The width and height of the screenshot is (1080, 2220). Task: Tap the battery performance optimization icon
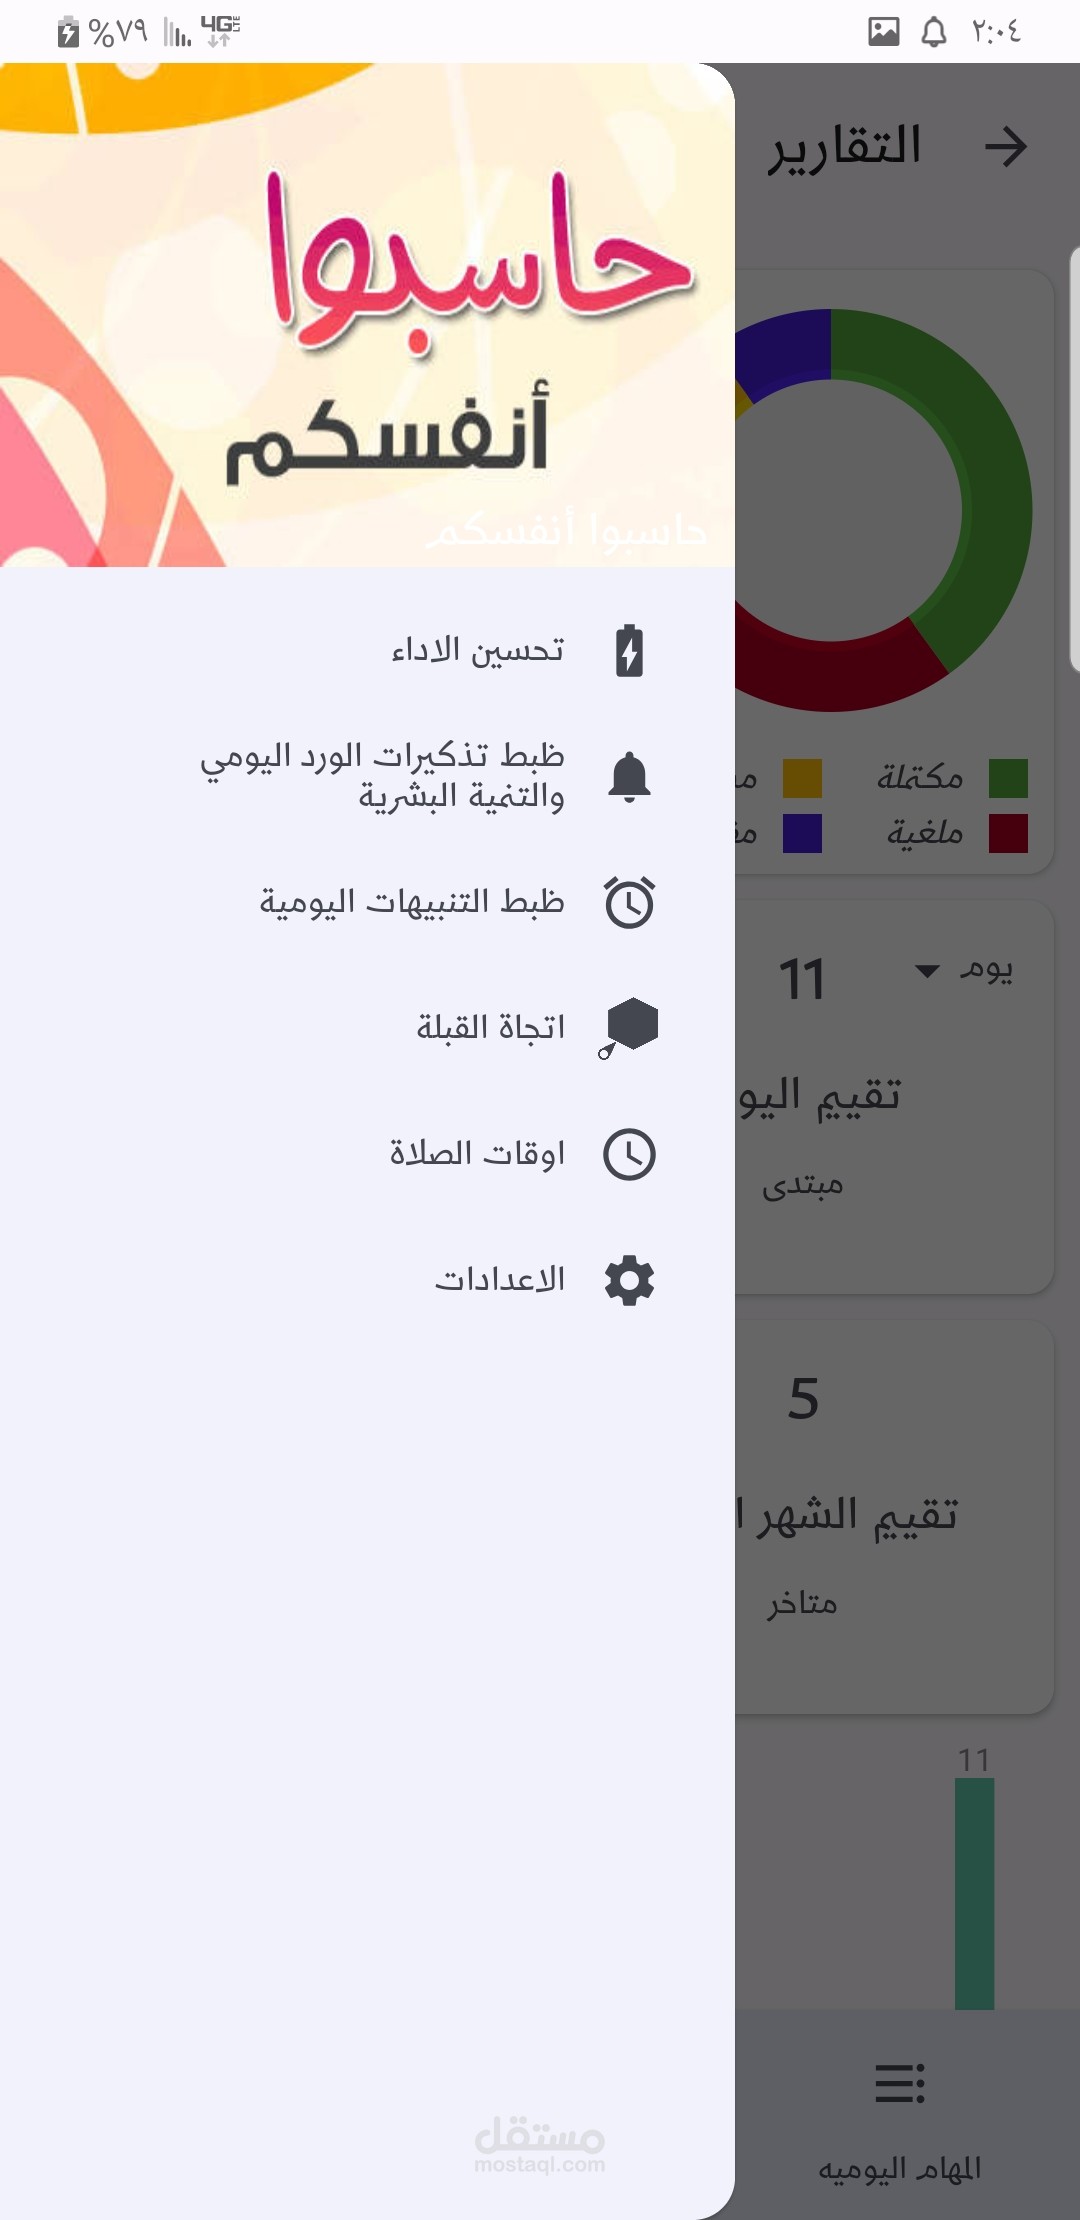point(629,651)
